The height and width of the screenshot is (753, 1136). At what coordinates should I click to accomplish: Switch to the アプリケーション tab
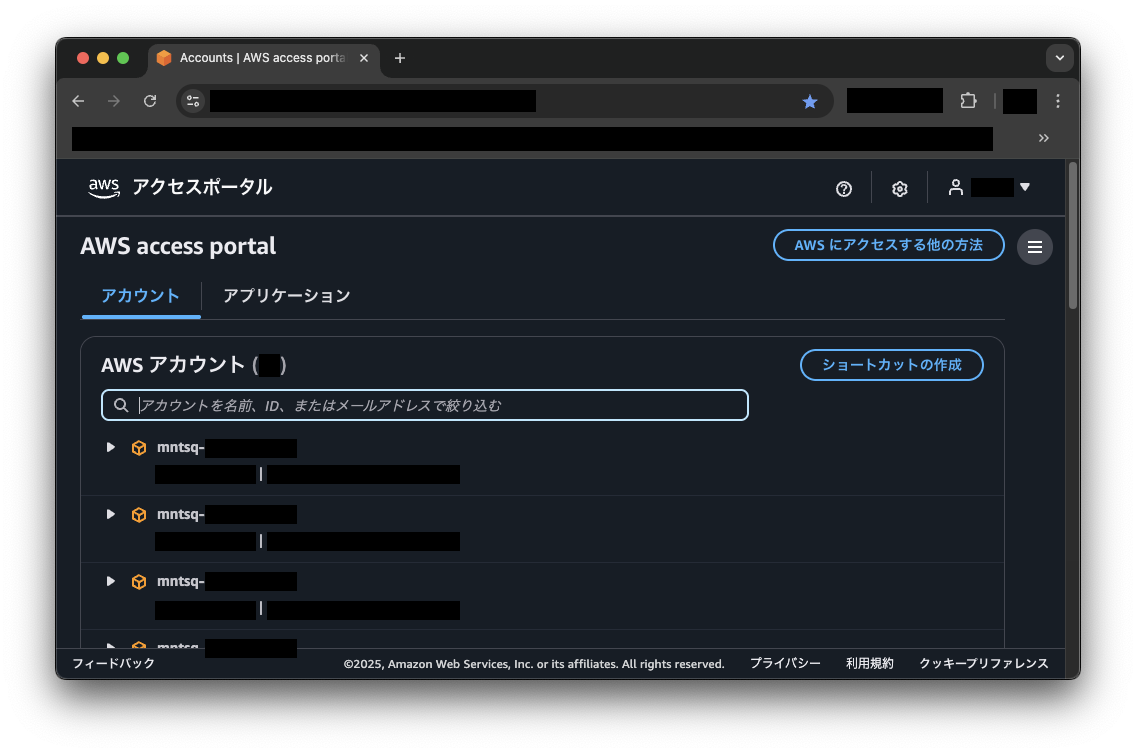tap(287, 296)
